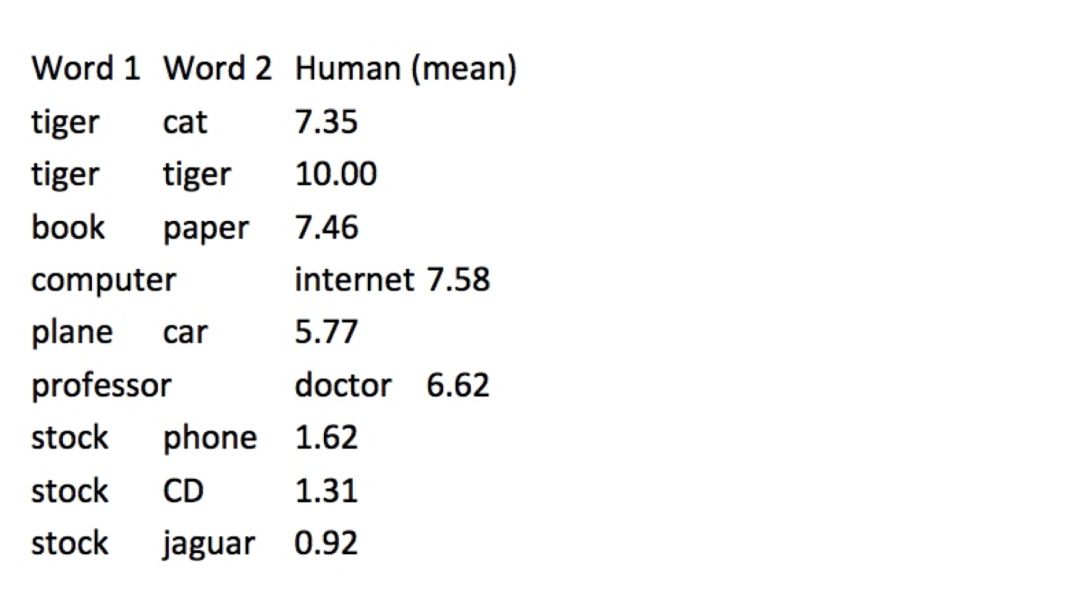This screenshot has height=590, width=1080.
Task: Click the value 10.00 in tiger row
Action: click(336, 174)
